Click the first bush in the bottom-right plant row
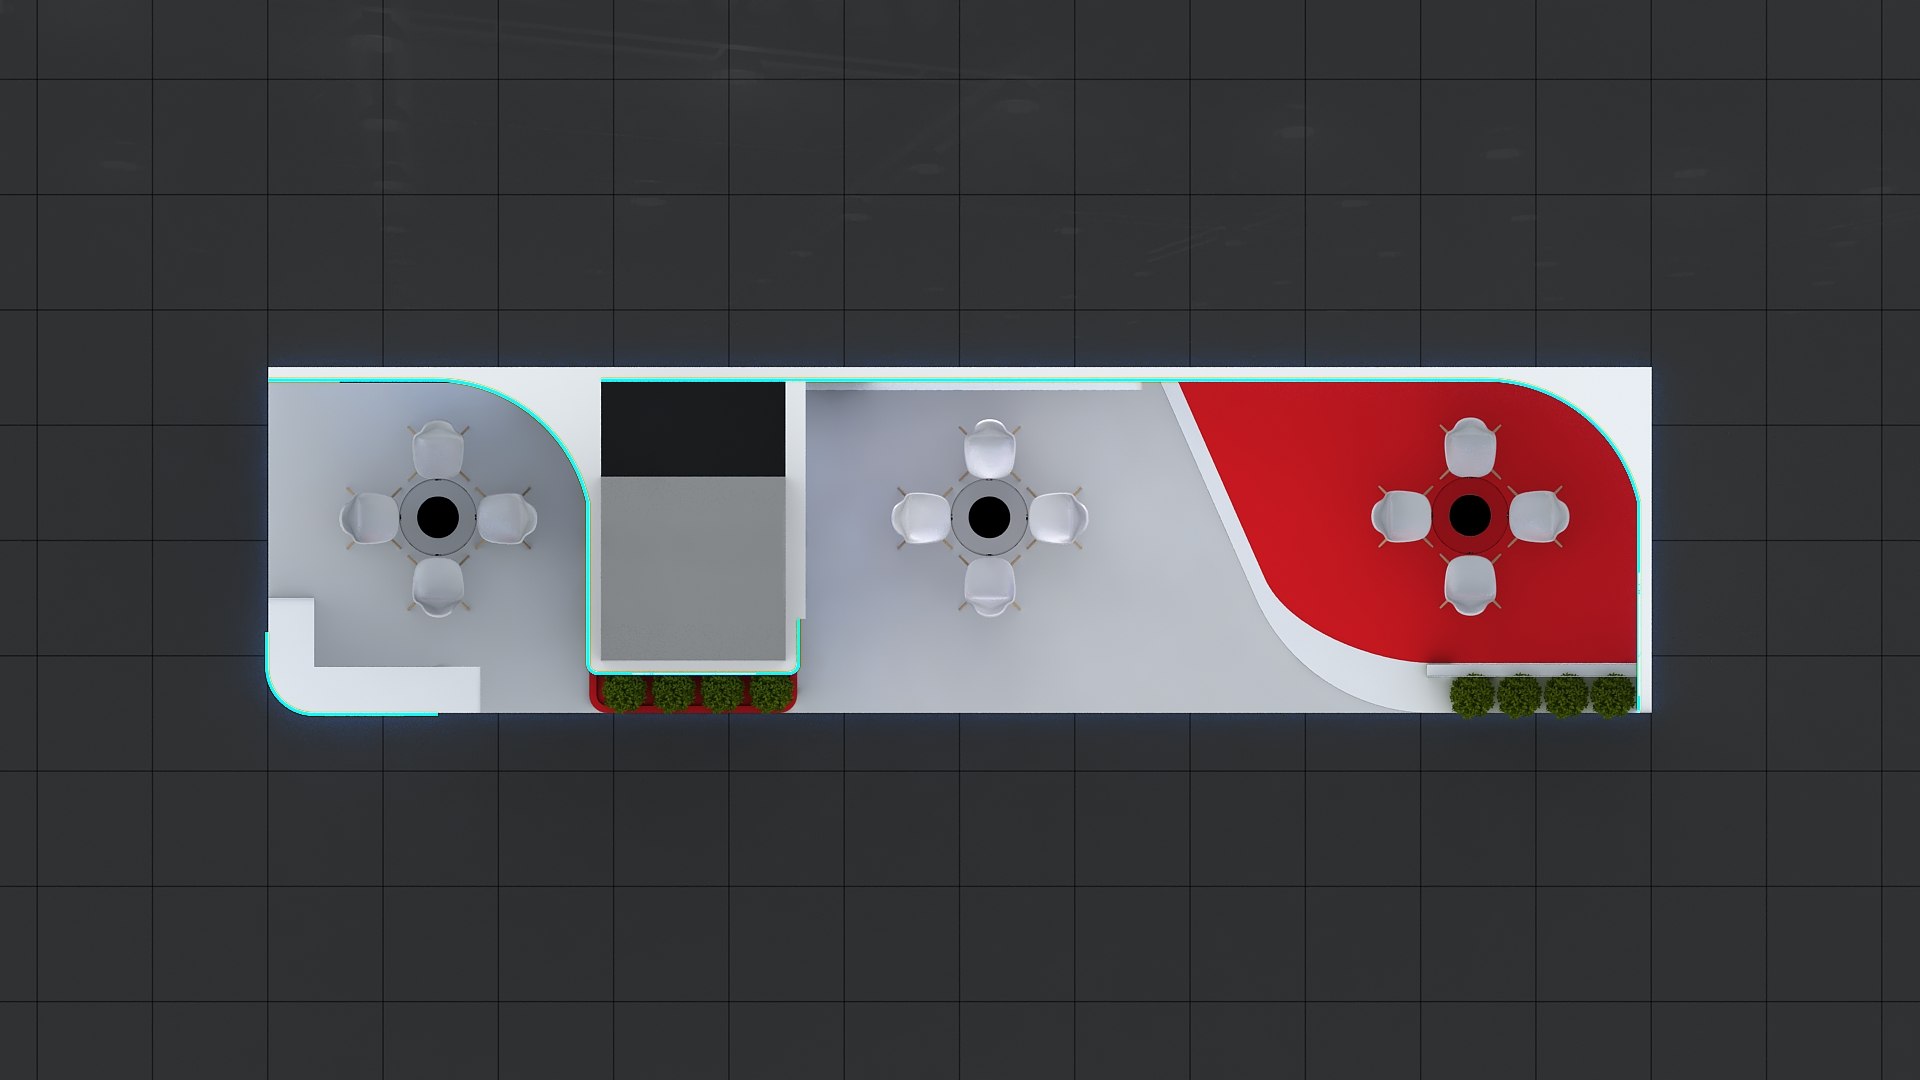Viewport: 1920px width, 1080px height. [x=1471, y=696]
